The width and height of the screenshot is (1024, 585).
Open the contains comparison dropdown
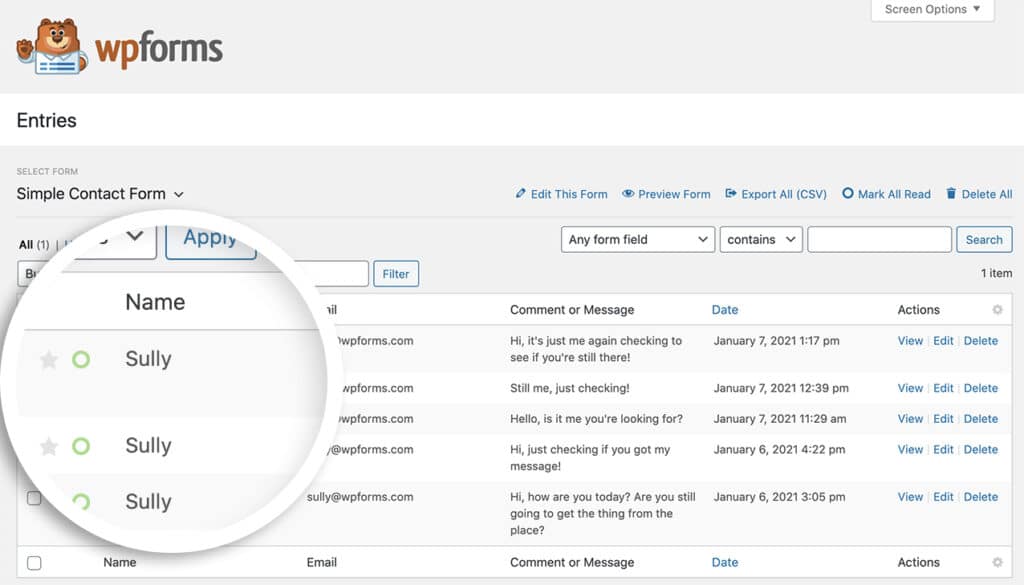pos(761,240)
